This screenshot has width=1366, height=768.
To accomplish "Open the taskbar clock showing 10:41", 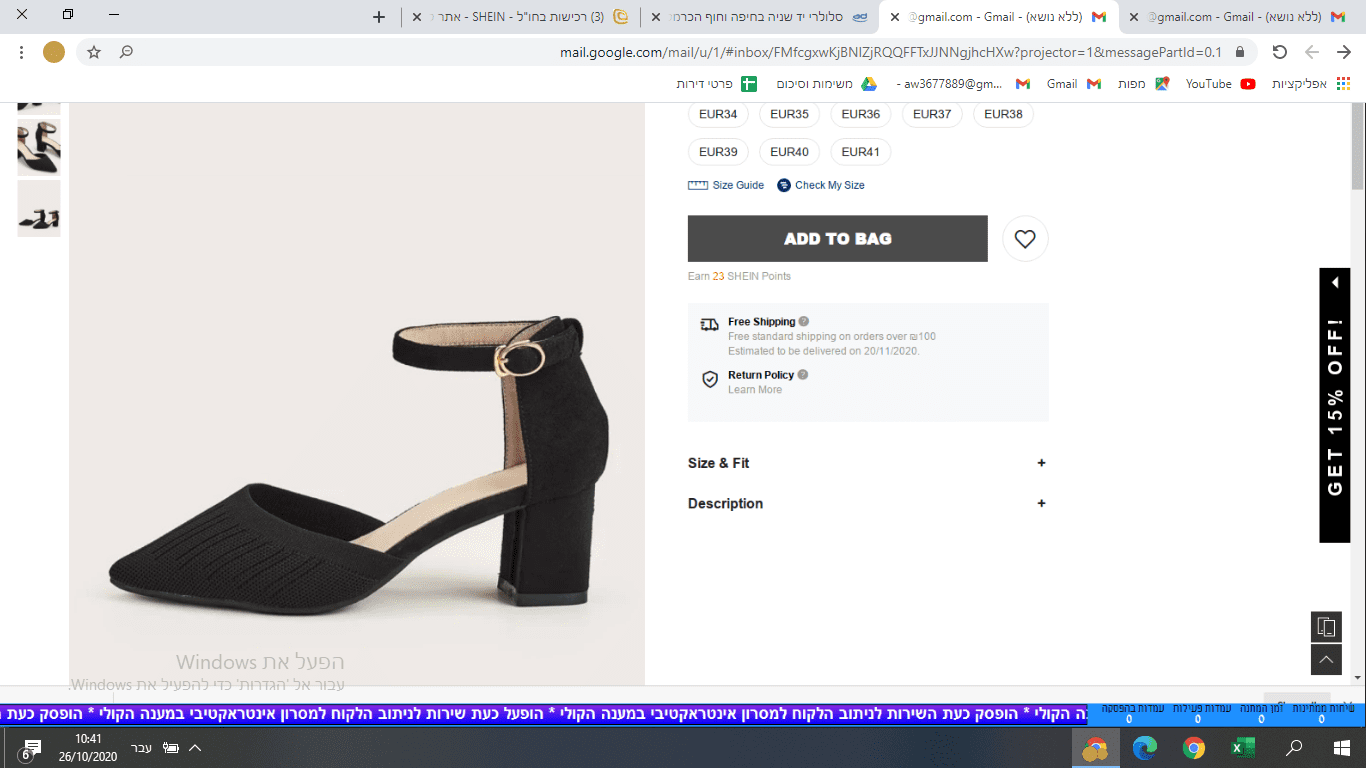I will [88, 747].
